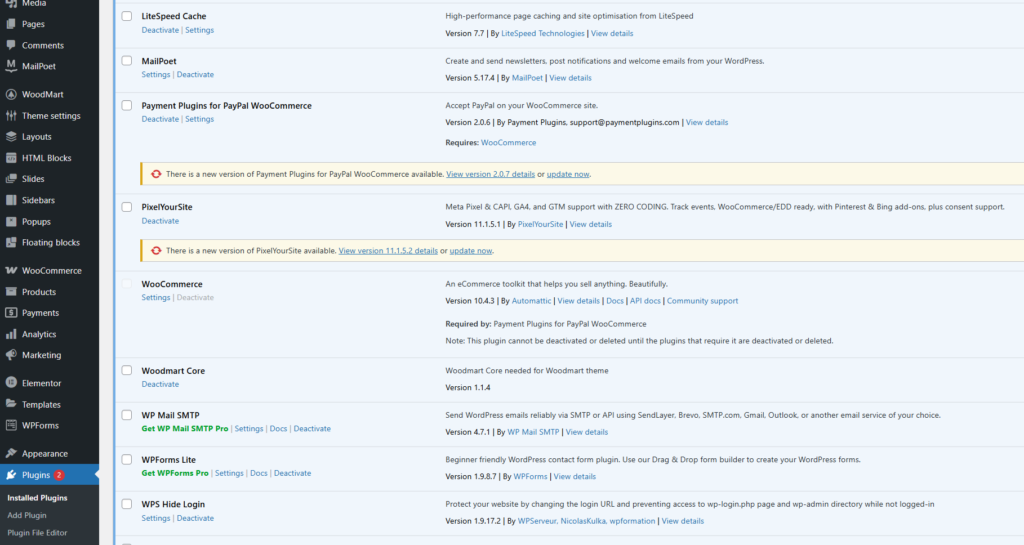Click Get WPForms Pro link

(x=175, y=473)
